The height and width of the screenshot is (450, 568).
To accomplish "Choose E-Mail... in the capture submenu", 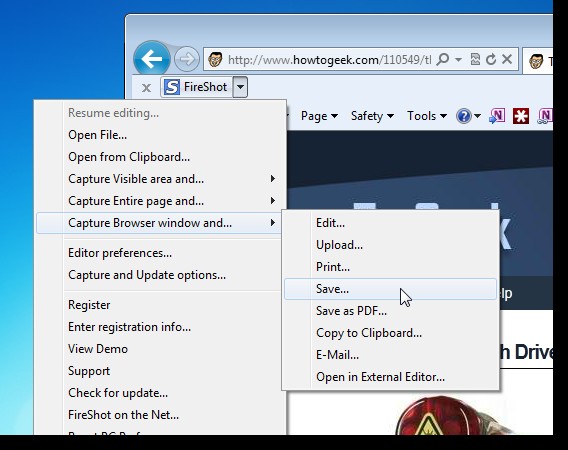I will pos(390,355).
